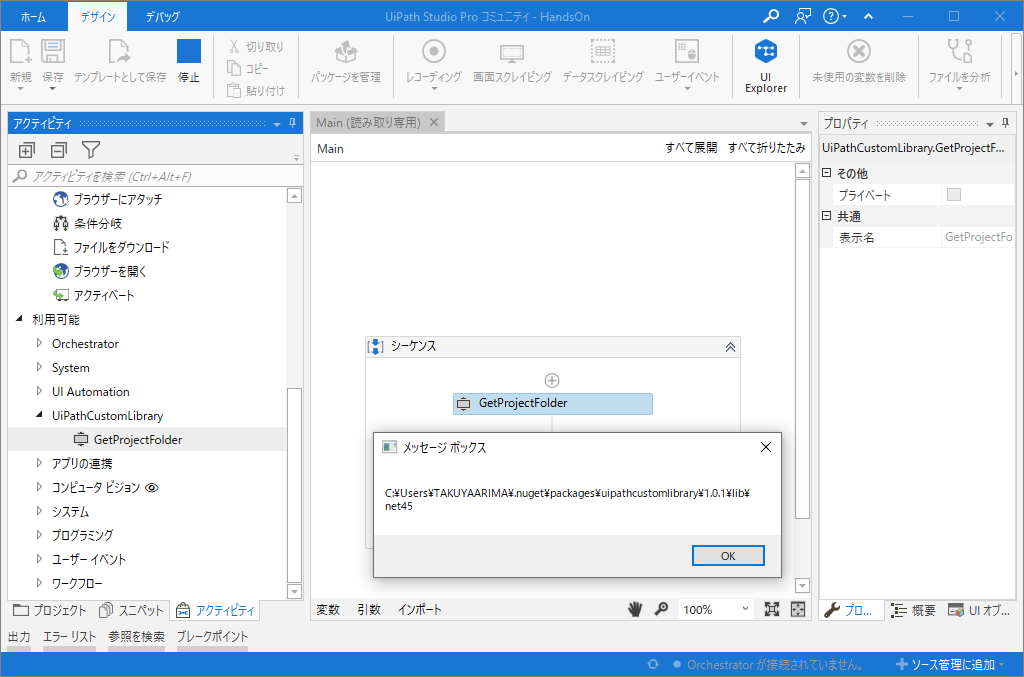The height and width of the screenshot is (677, 1024).
Task: Switch to the デバッグ tab
Action: [163, 17]
